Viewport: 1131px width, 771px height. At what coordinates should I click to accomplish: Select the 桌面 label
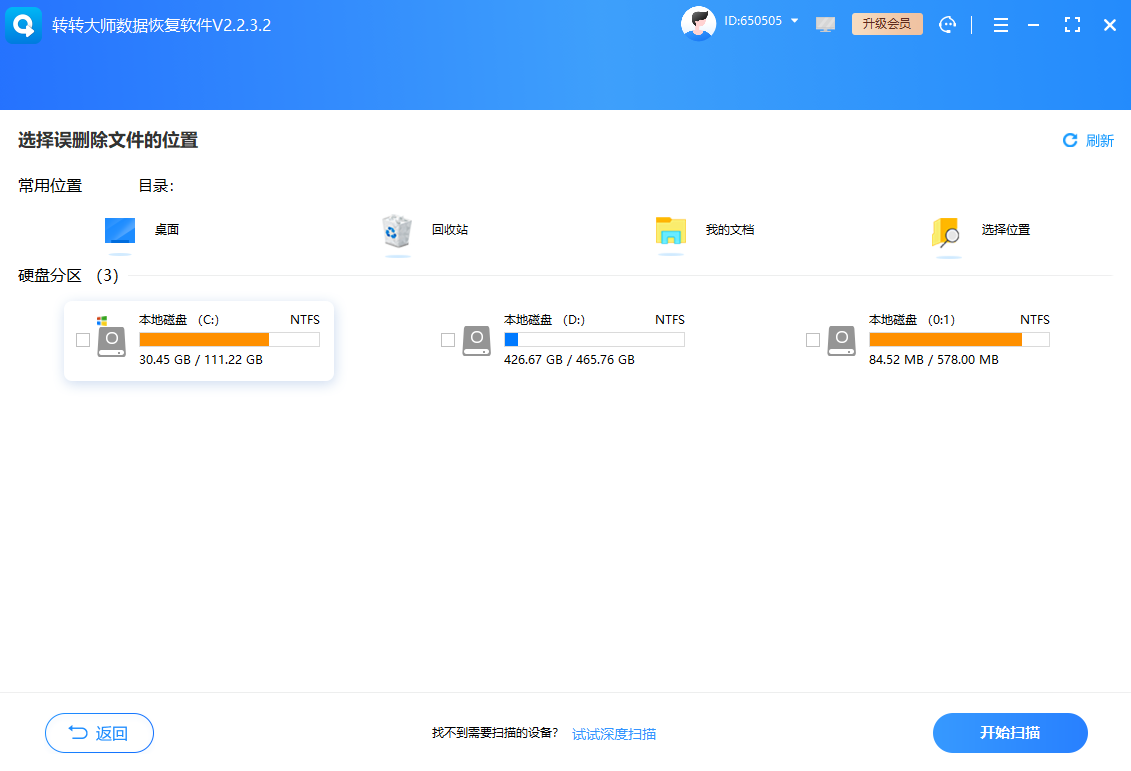(167, 229)
